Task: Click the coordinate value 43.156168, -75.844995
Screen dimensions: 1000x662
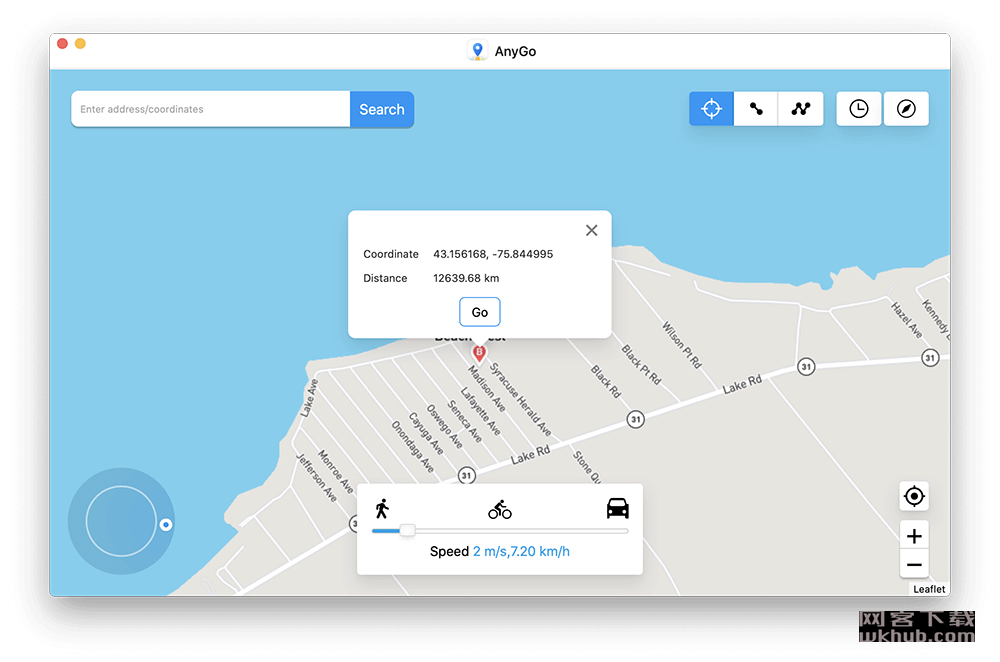Action: coord(493,254)
